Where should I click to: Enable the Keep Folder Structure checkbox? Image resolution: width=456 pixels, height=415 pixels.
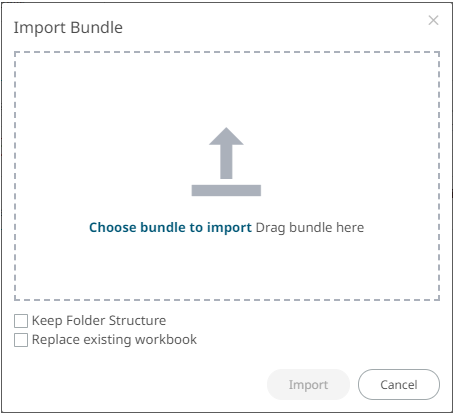21,321
